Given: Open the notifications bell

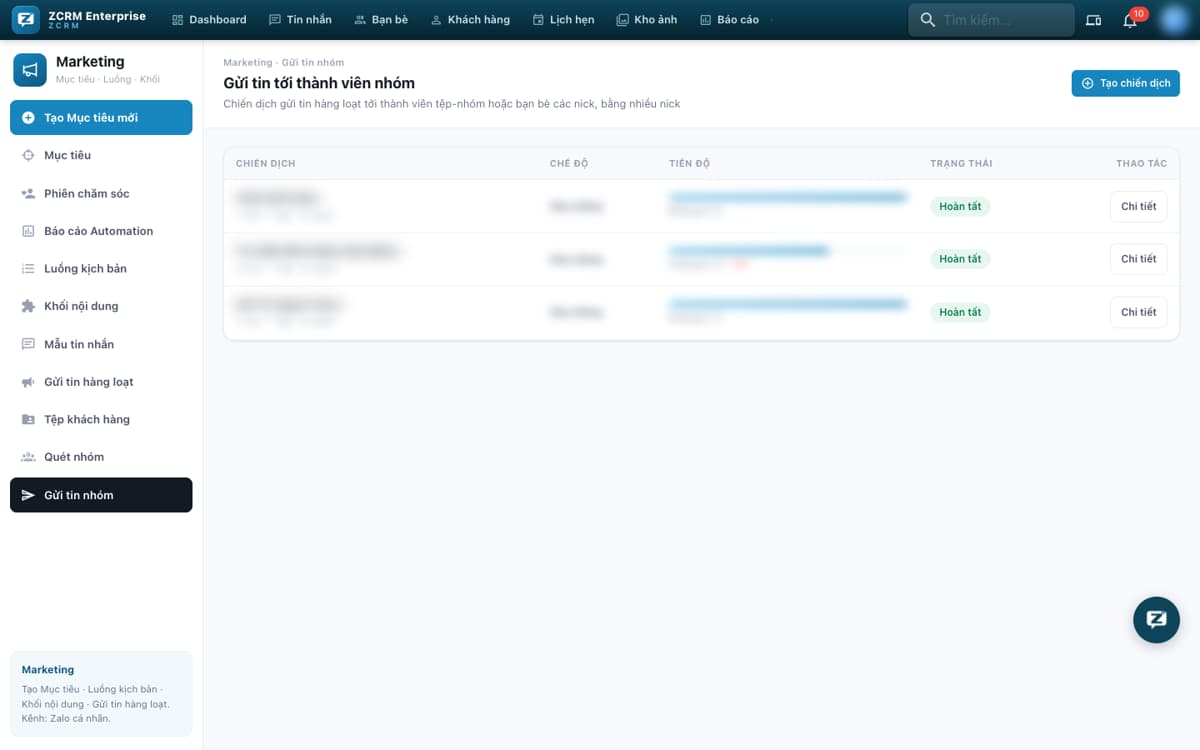Looking at the screenshot, I should [1130, 20].
